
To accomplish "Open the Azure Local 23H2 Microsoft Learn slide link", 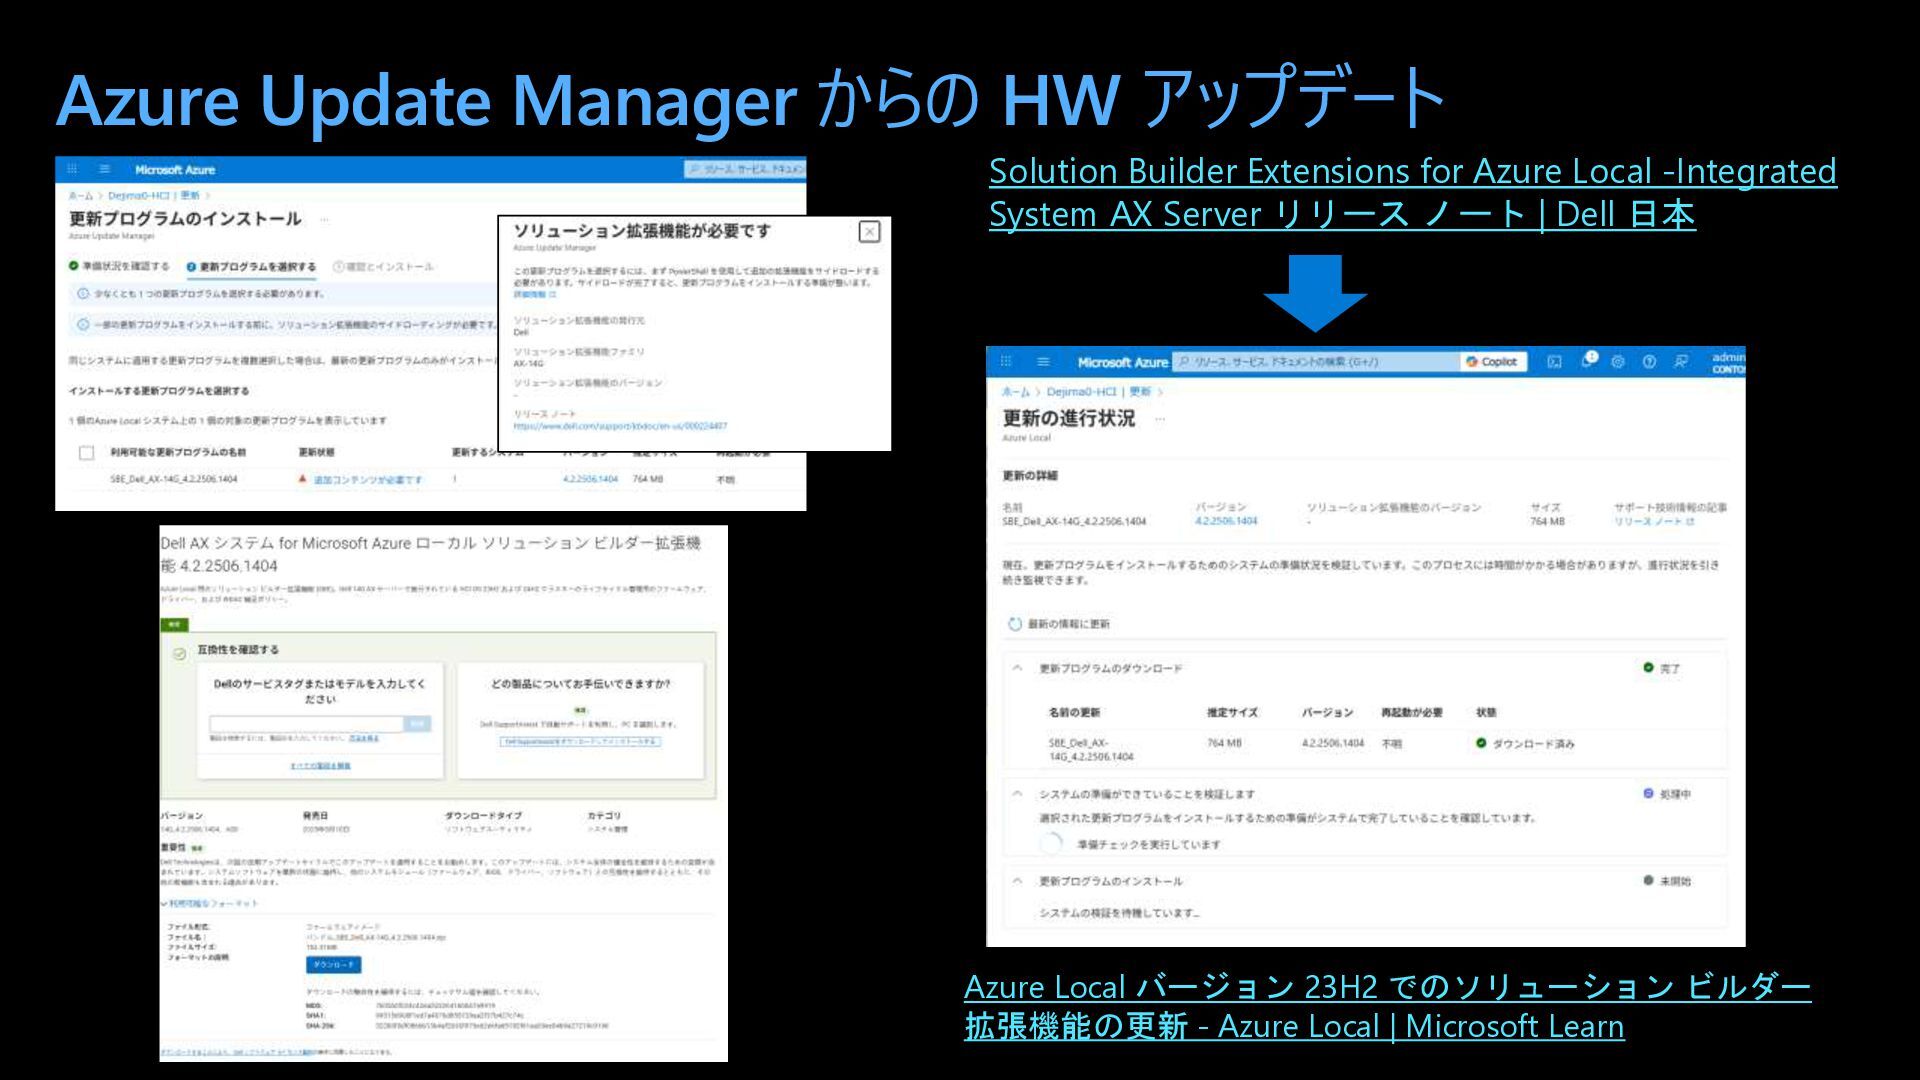I will (1388, 1006).
